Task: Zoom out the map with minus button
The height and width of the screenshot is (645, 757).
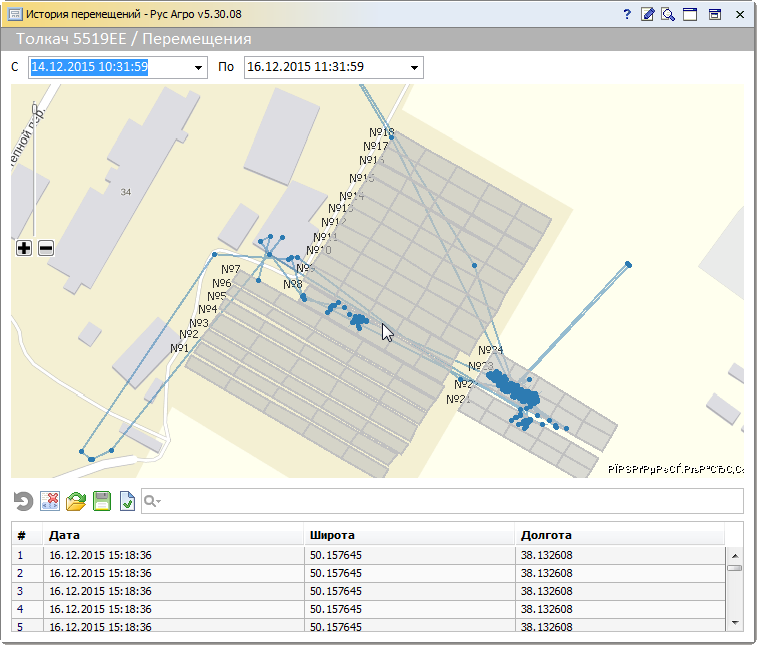Action: pos(46,248)
